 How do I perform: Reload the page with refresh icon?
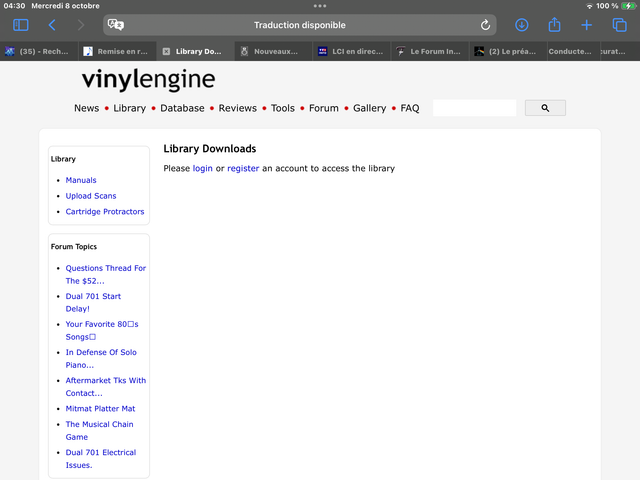pyautogui.click(x=485, y=25)
